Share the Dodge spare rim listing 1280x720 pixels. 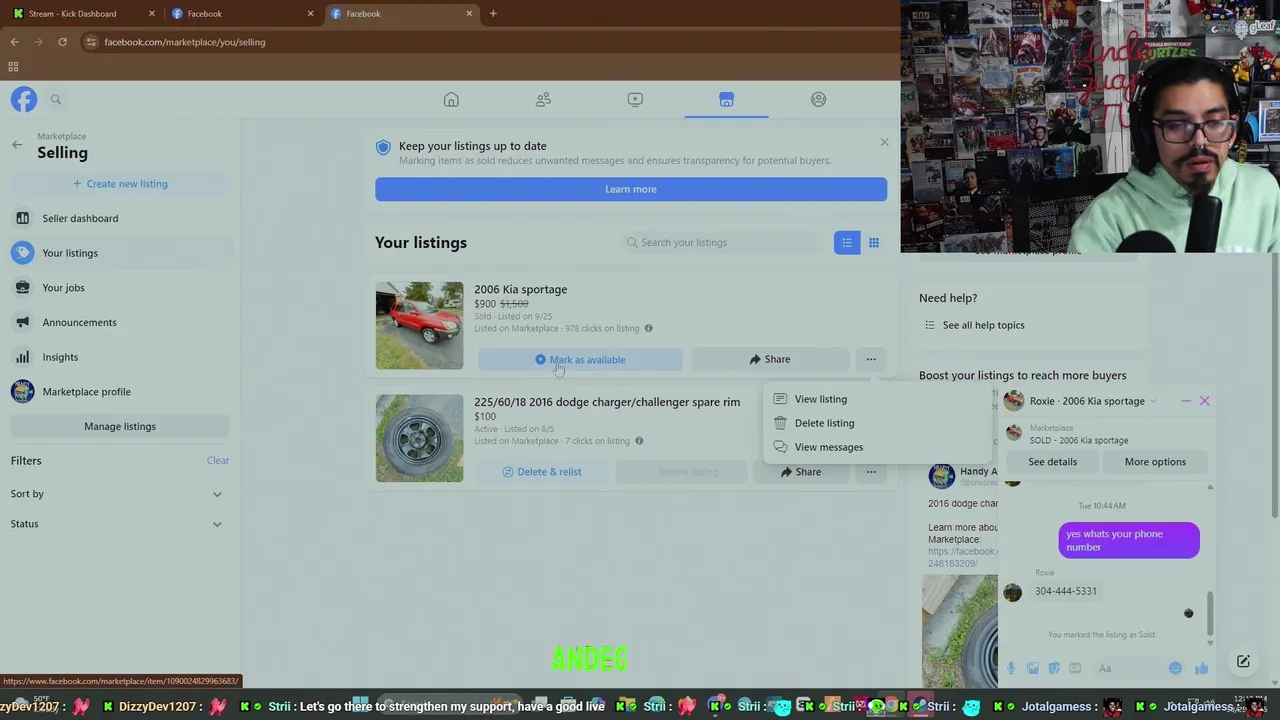(800, 472)
